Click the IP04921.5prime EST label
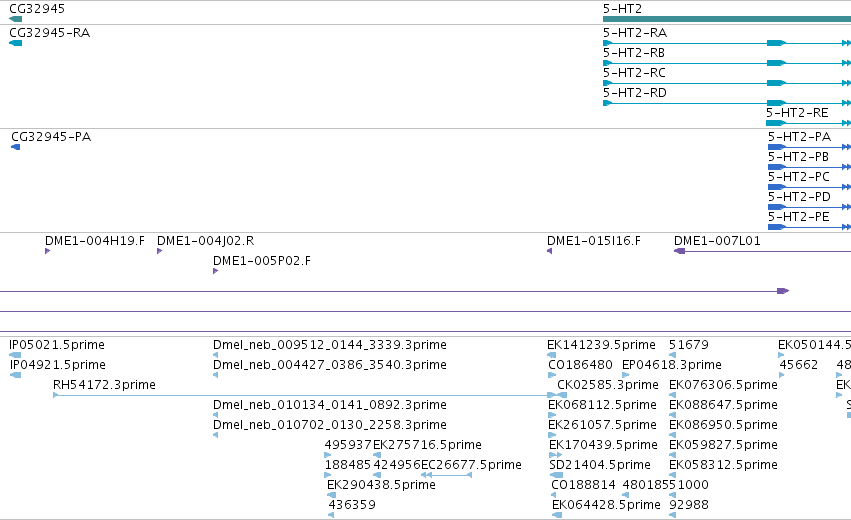Viewport: 851px width, 520px height. click(x=58, y=365)
